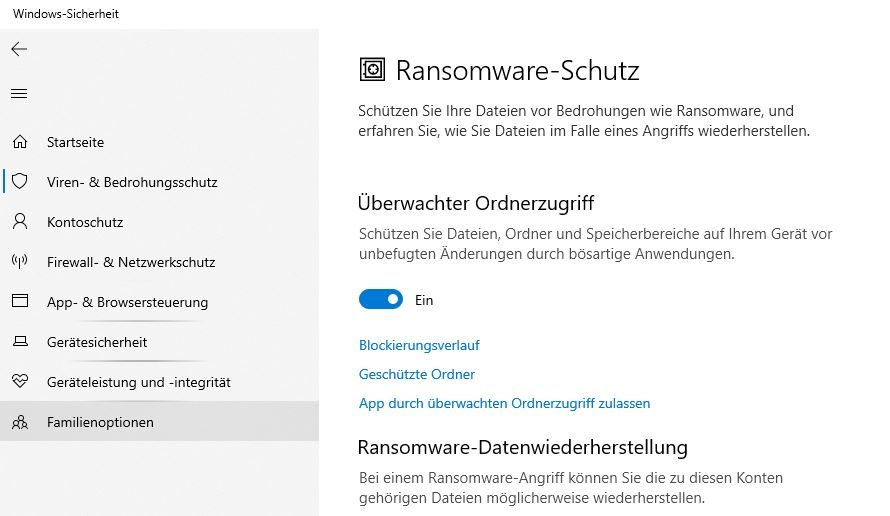Open the Geschützte Ordner link
The image size is (890, 516).
point(417,374)
